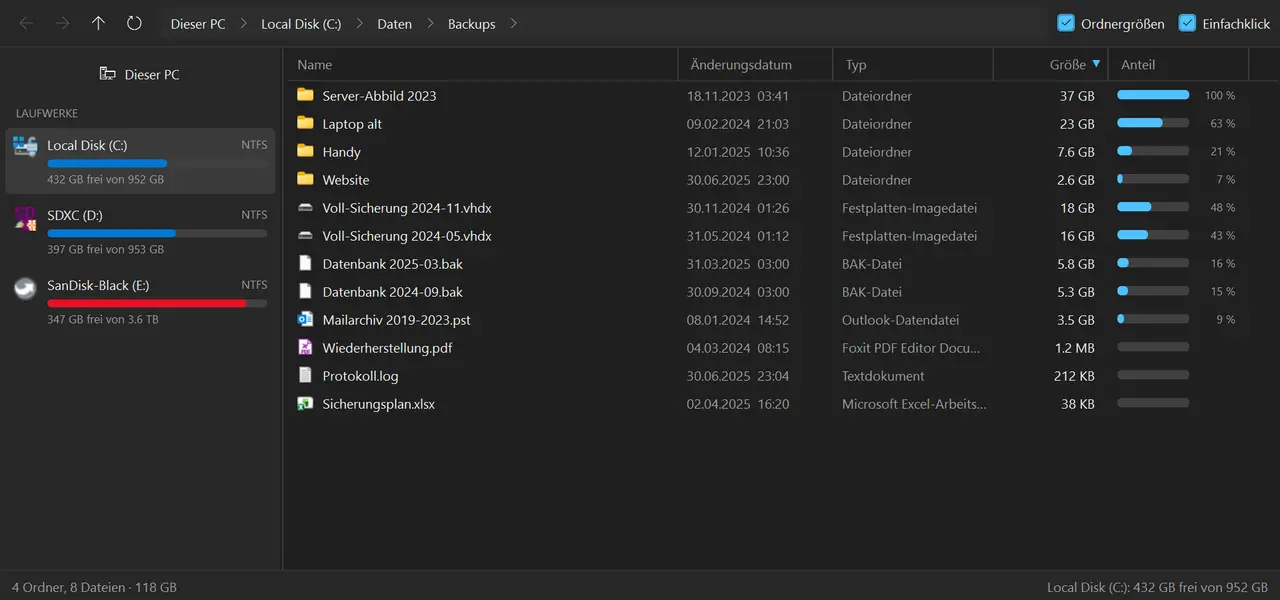Select SDXC (D:) drive label in sidebar
1280x600 pixels.
click(75, 215)
